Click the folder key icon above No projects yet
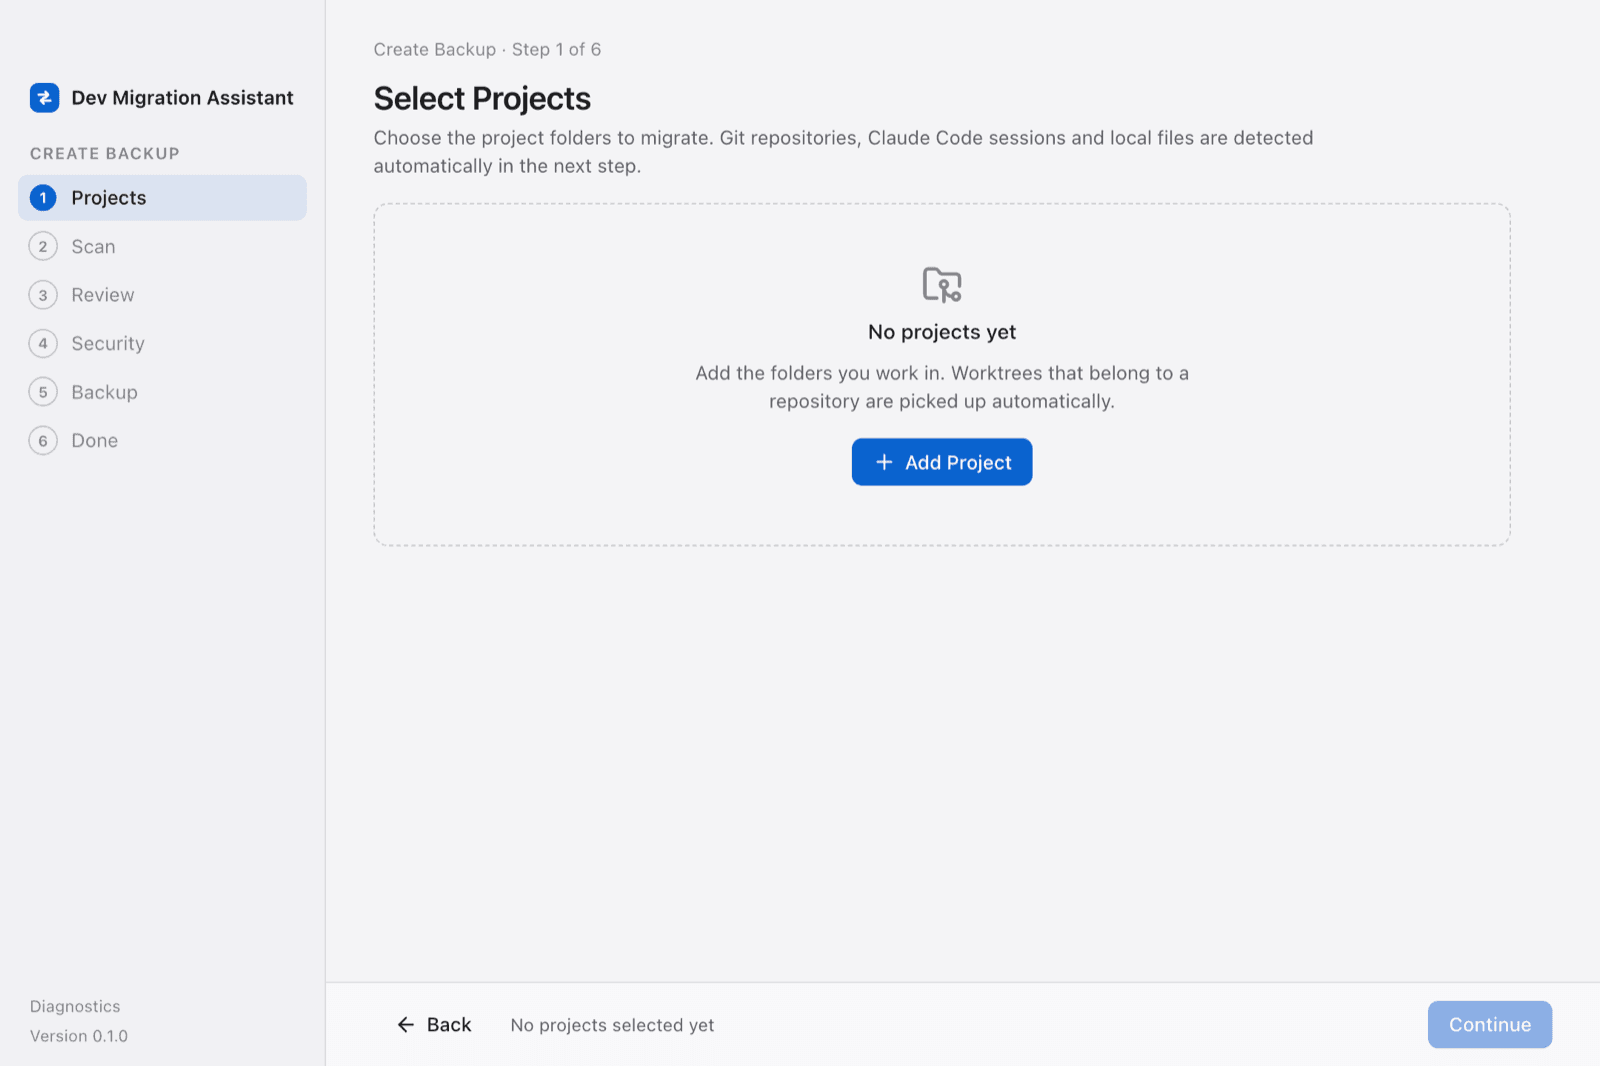The image size is (1600, 1066). (942, 284)
